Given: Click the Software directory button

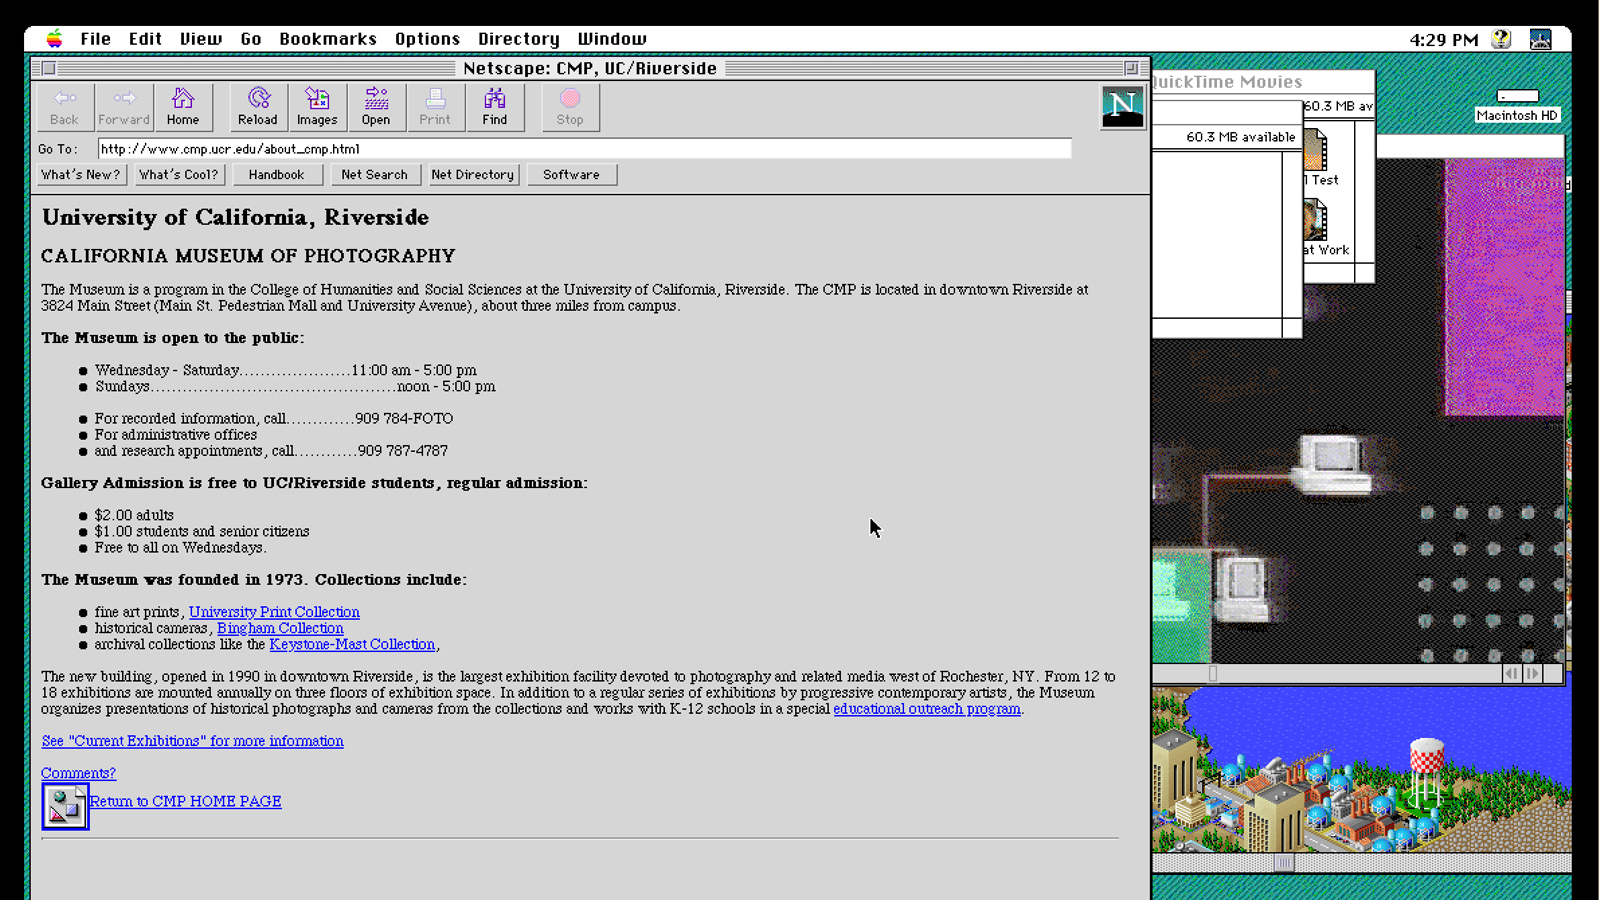Looking at the screenshot, I should click(x=571, y=175).
